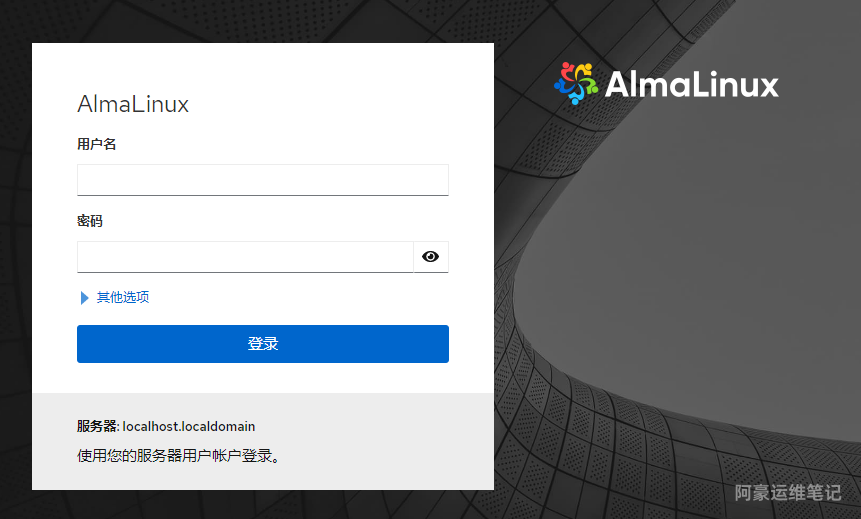Click the underline of the password field
861x519 pixels.
click(245, 272)
